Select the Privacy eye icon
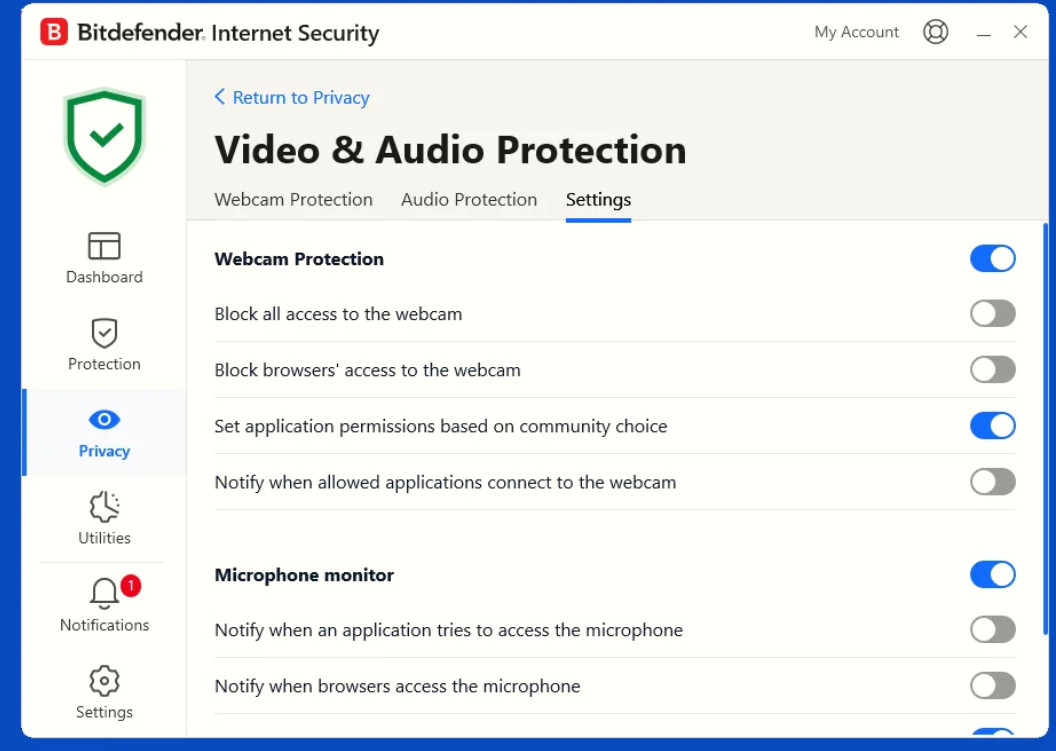The image size is (1056, 751). (x=104, y=420)
